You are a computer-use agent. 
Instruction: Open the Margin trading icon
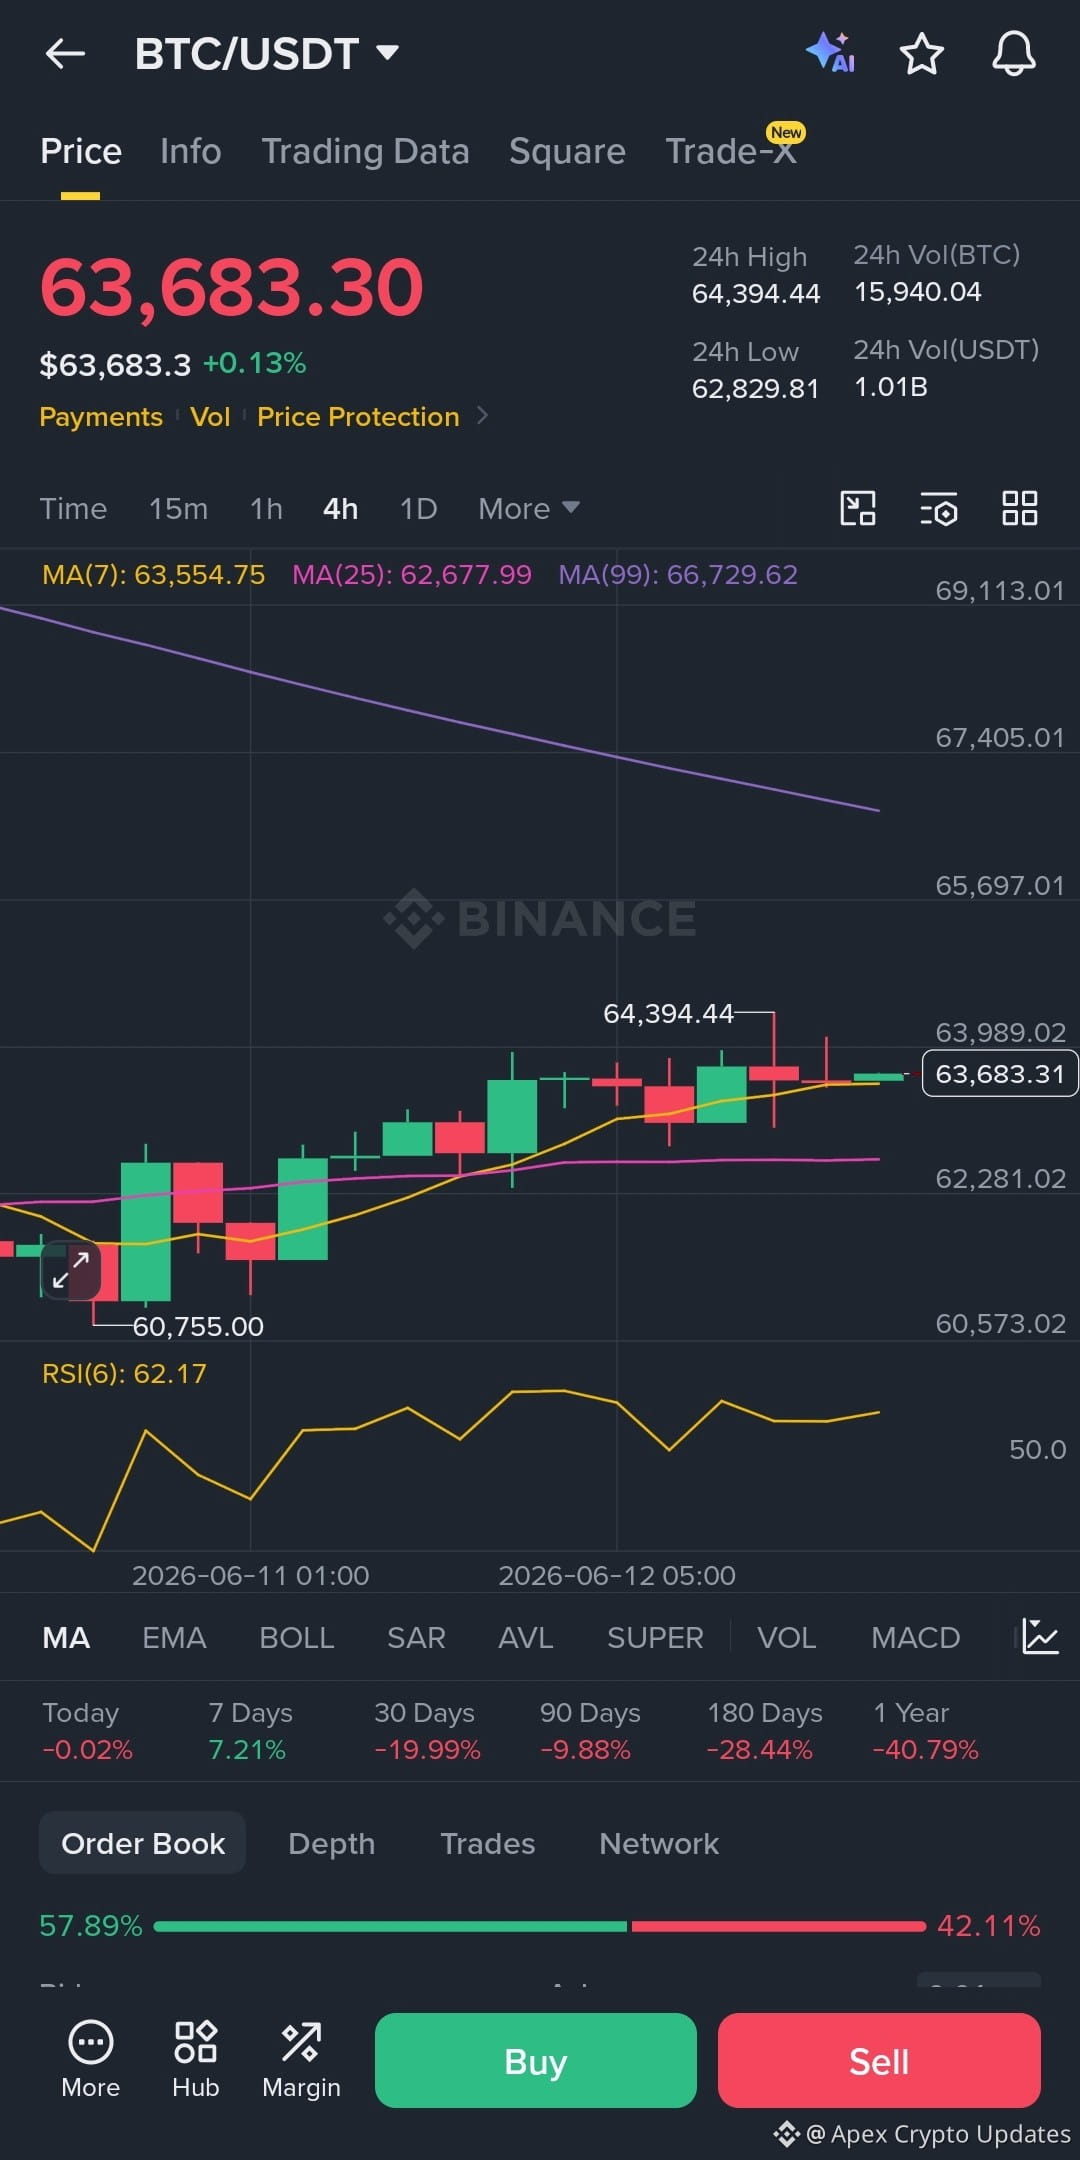[301, 2060]
